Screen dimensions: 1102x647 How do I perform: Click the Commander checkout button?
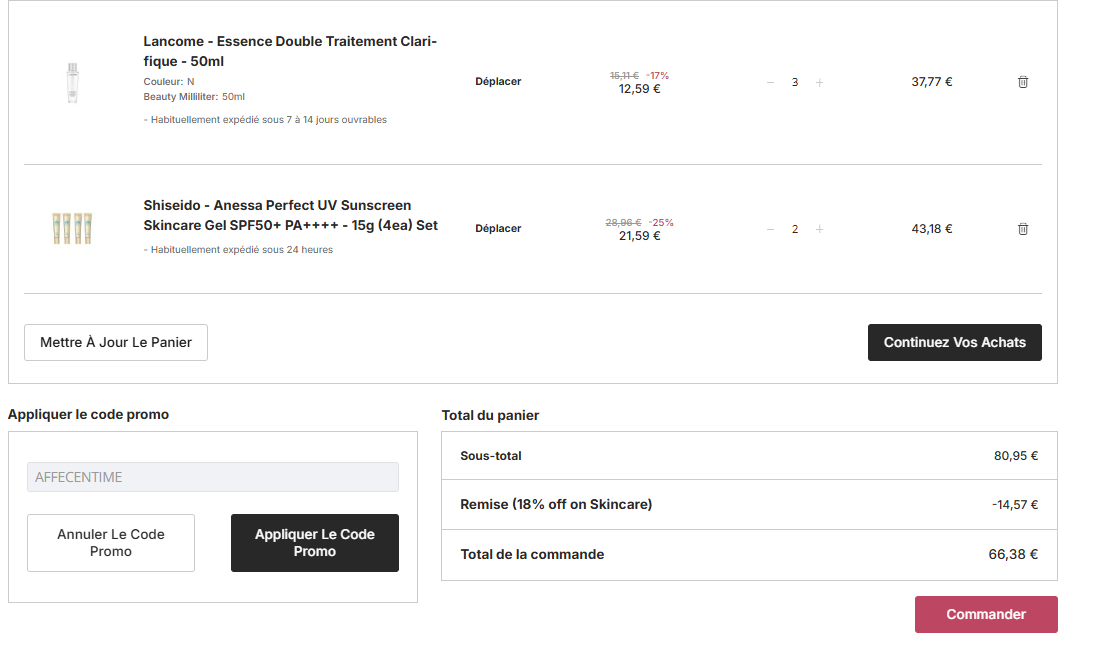(x=986, y=615)
